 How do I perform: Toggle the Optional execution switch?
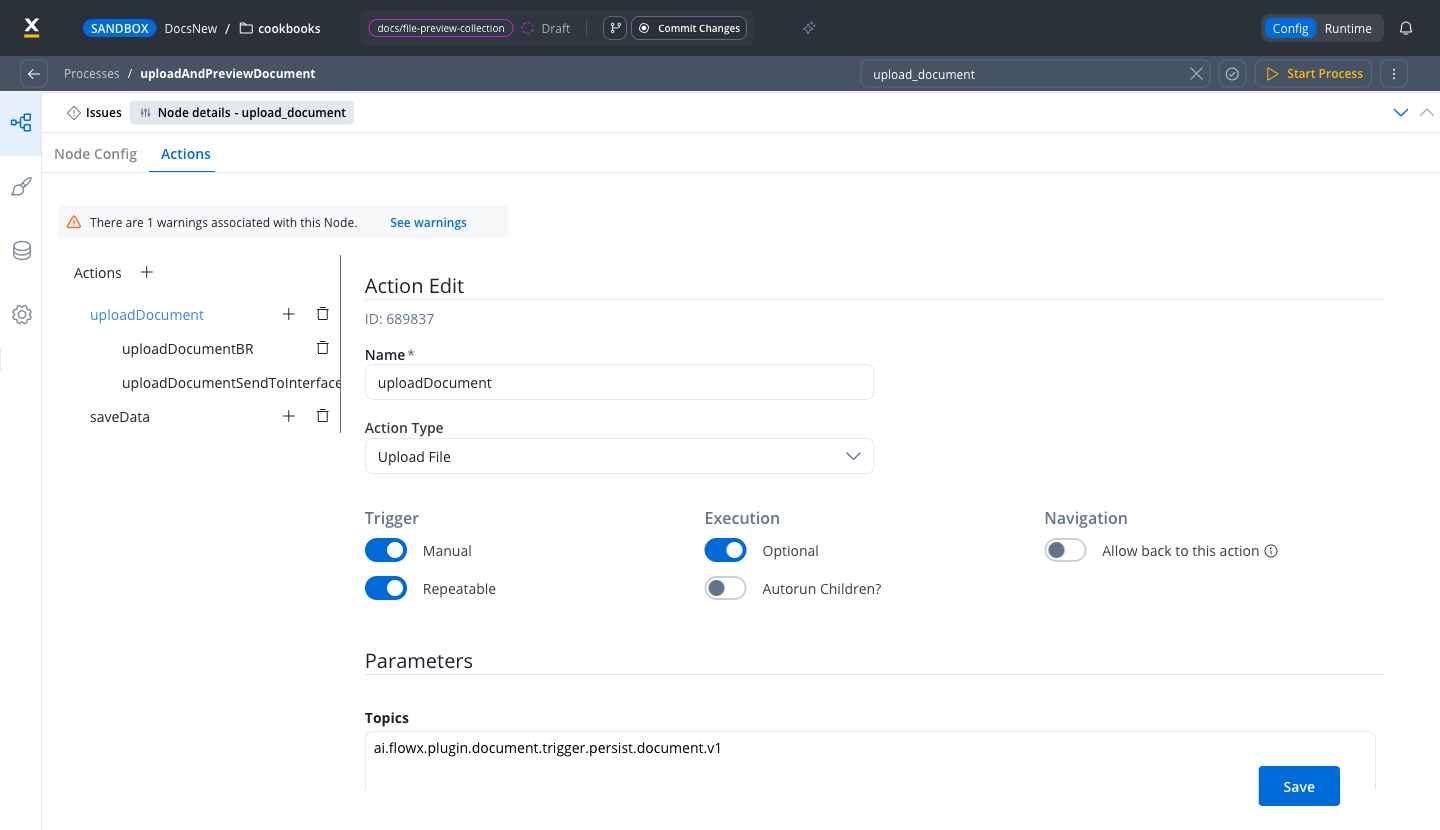click(x=726, y=550)
